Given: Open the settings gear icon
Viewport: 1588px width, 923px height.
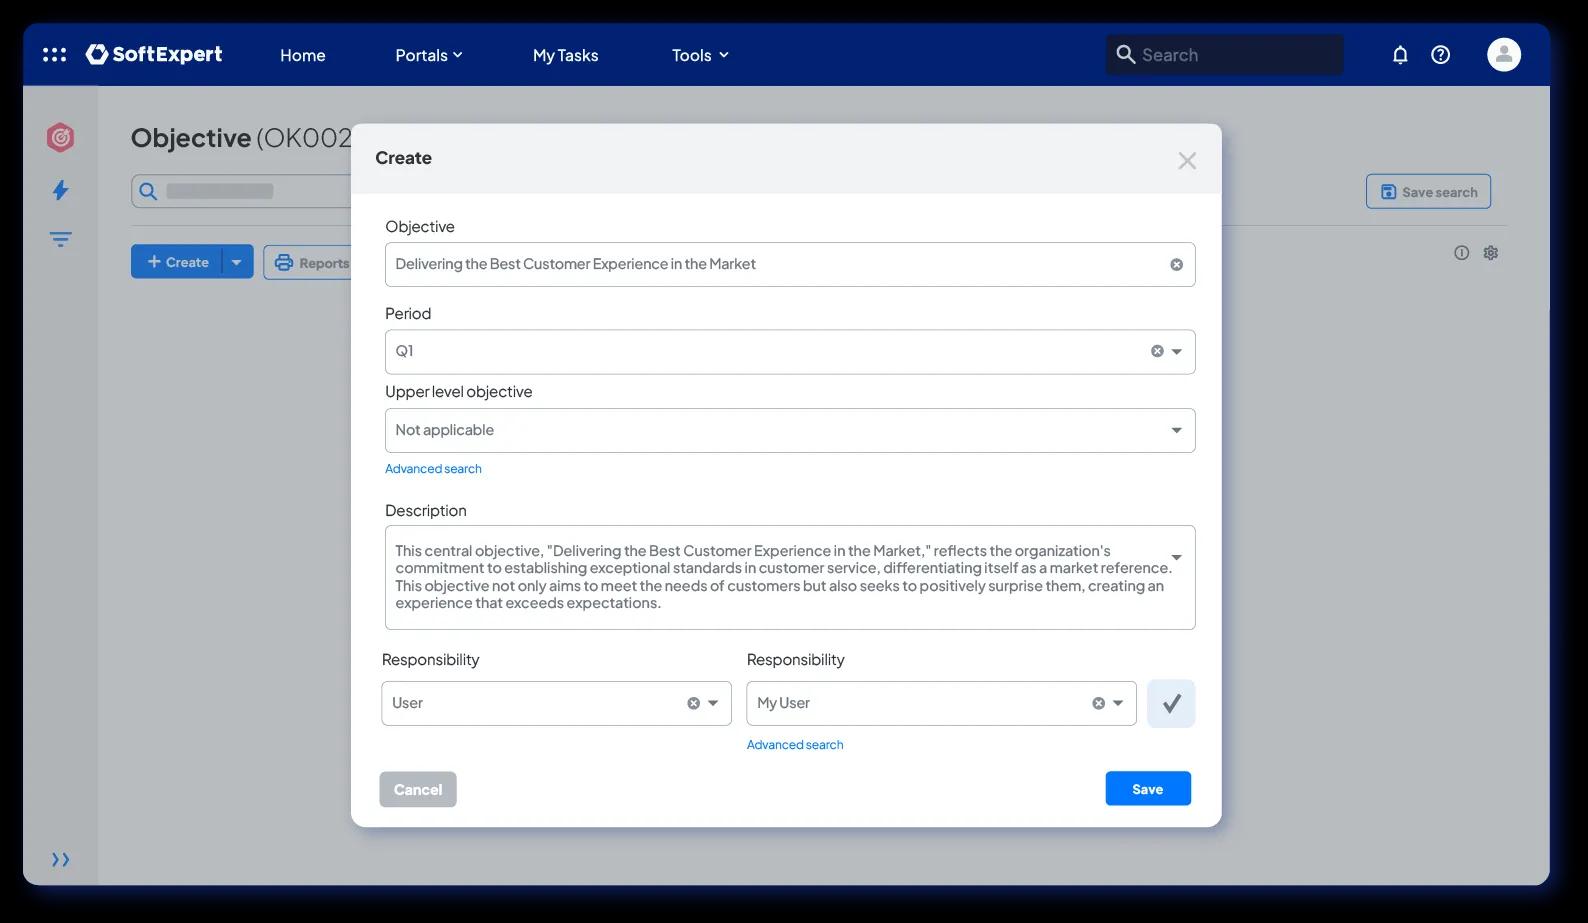Looking at the screenshot, I should [x=1490, y=253].
